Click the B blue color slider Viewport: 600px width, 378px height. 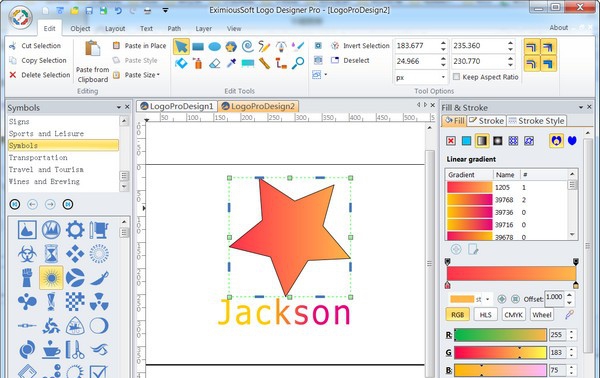pos(501,370)
